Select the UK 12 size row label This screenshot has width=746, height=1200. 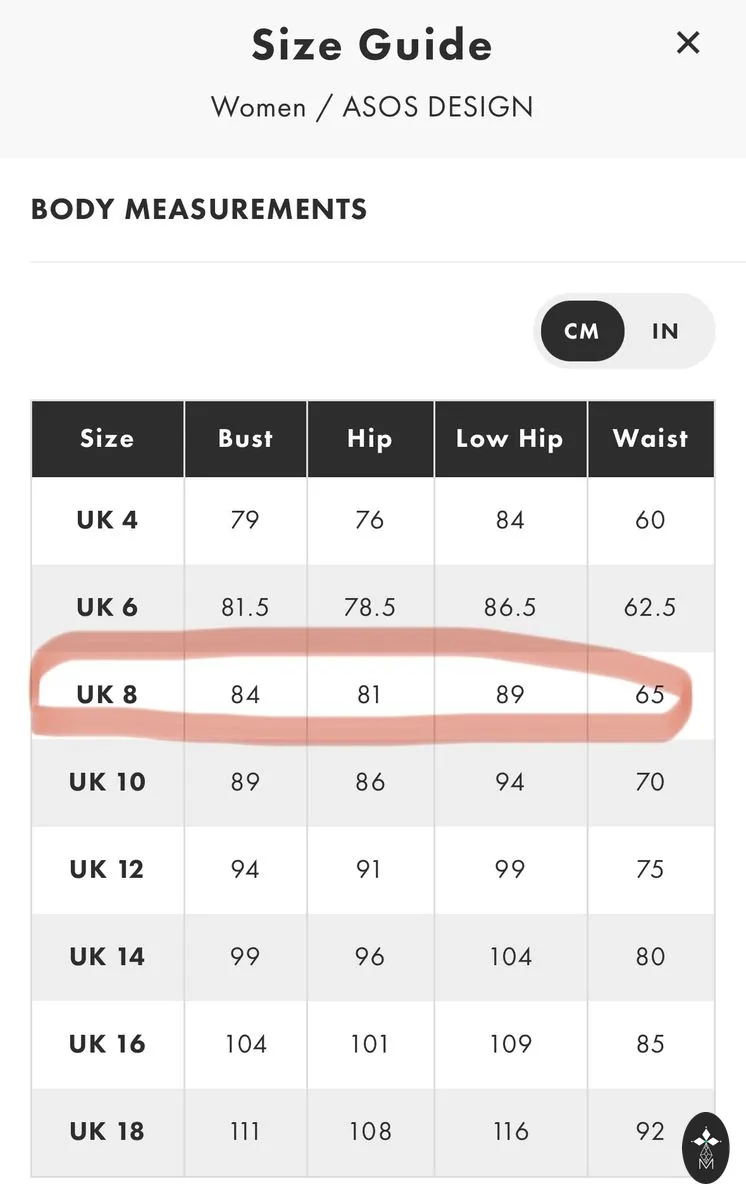coord(107,869)
